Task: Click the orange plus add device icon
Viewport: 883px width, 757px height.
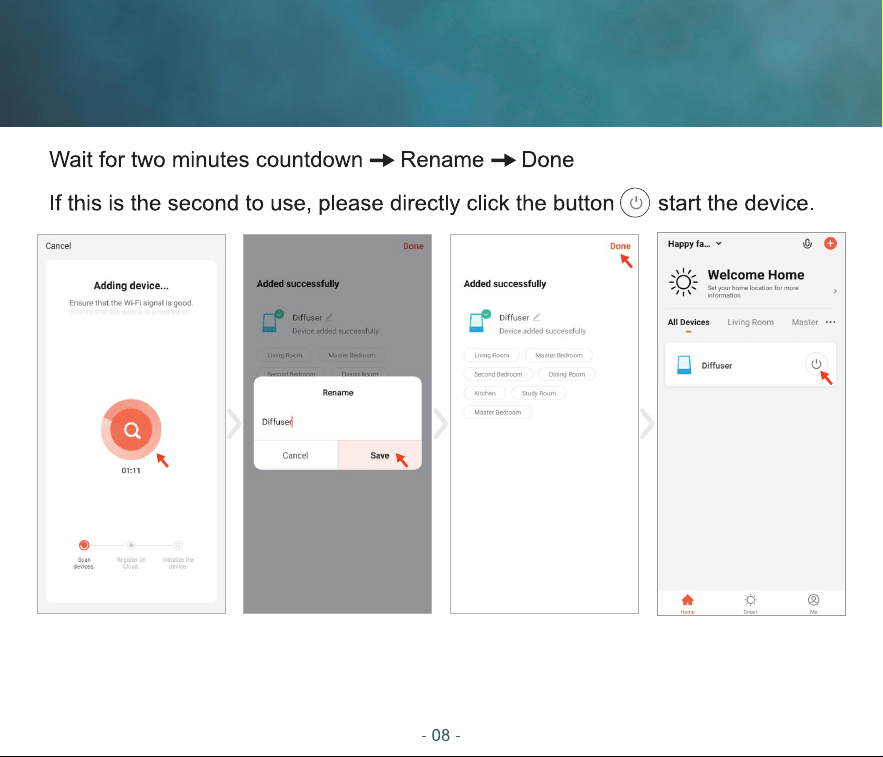Action: coord(830,243)
